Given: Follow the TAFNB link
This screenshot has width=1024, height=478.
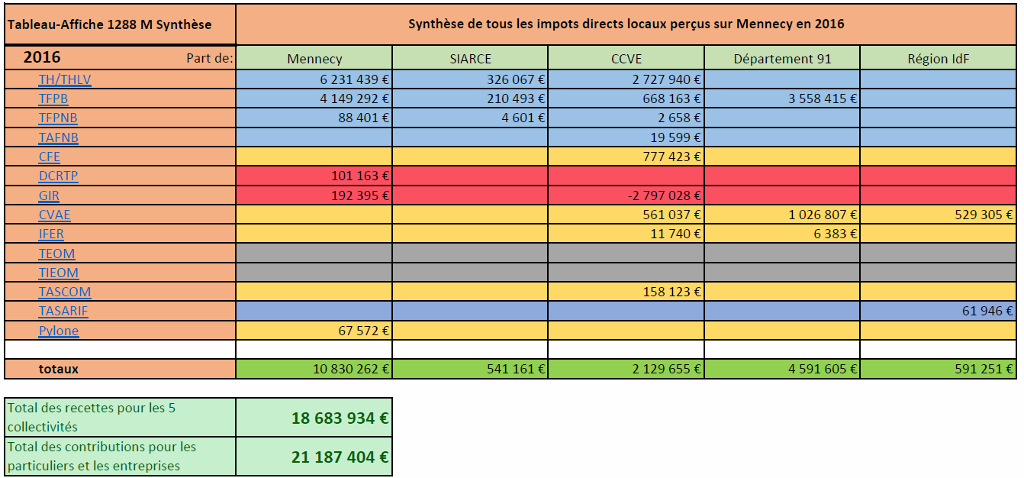Looking at the screenshot, I should click(x=57, y=137).
